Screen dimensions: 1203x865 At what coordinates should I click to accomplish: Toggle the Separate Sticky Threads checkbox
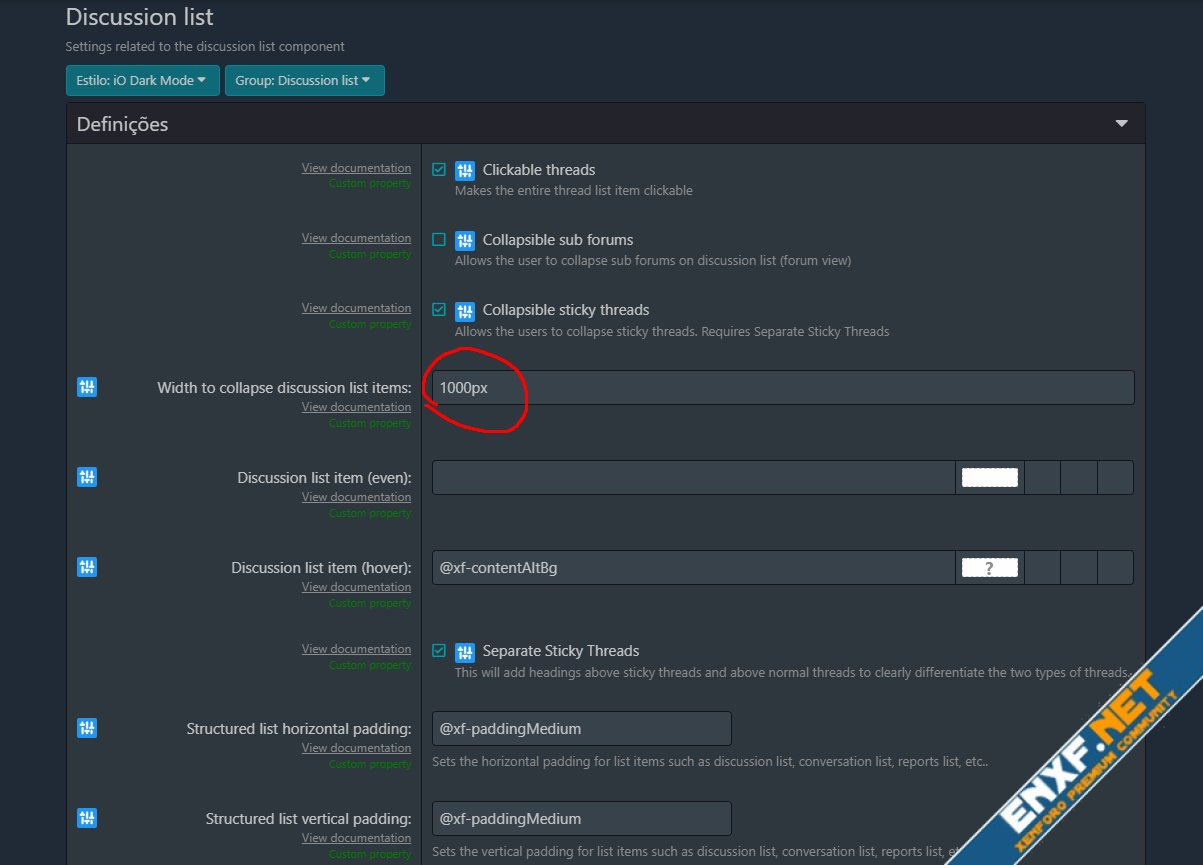point(439,651)
